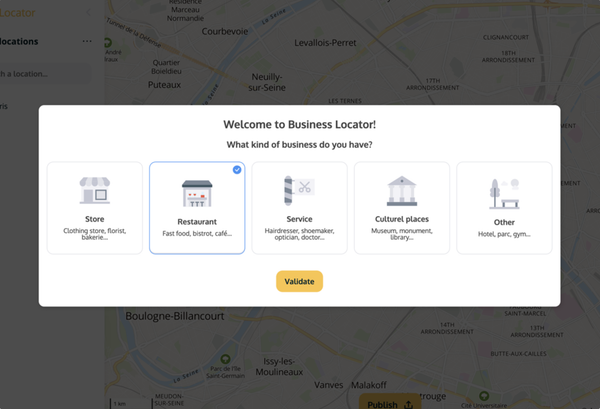Click the Parc de l'Île Saint-Germain marker
This screenshot has height=409, width=600.
(x=225, y=359)
